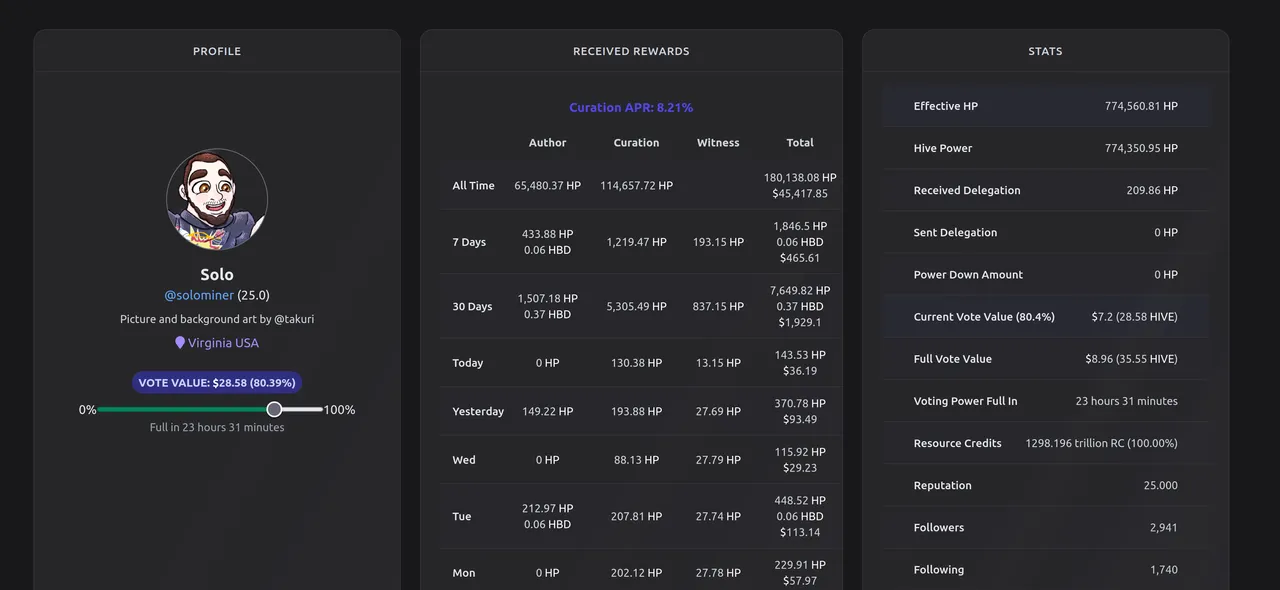The height and width of the screenshot is (590, 1280).
Task: Click the Solo profile avatar picture
Action: (x=217, y=199)
